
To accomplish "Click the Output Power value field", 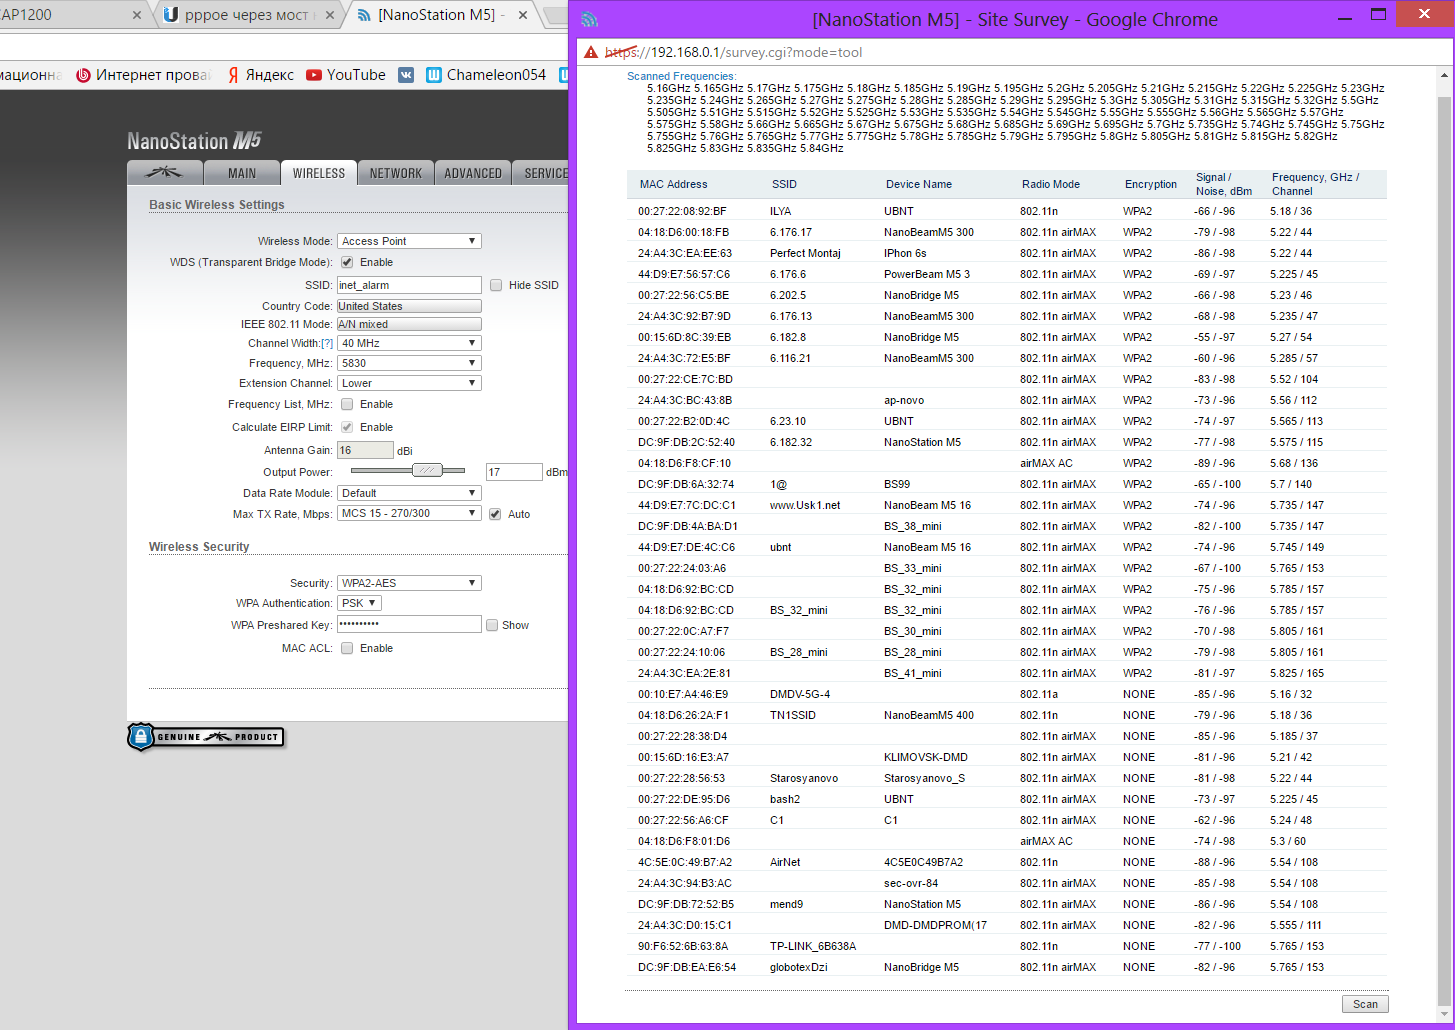I will (514, 472).
